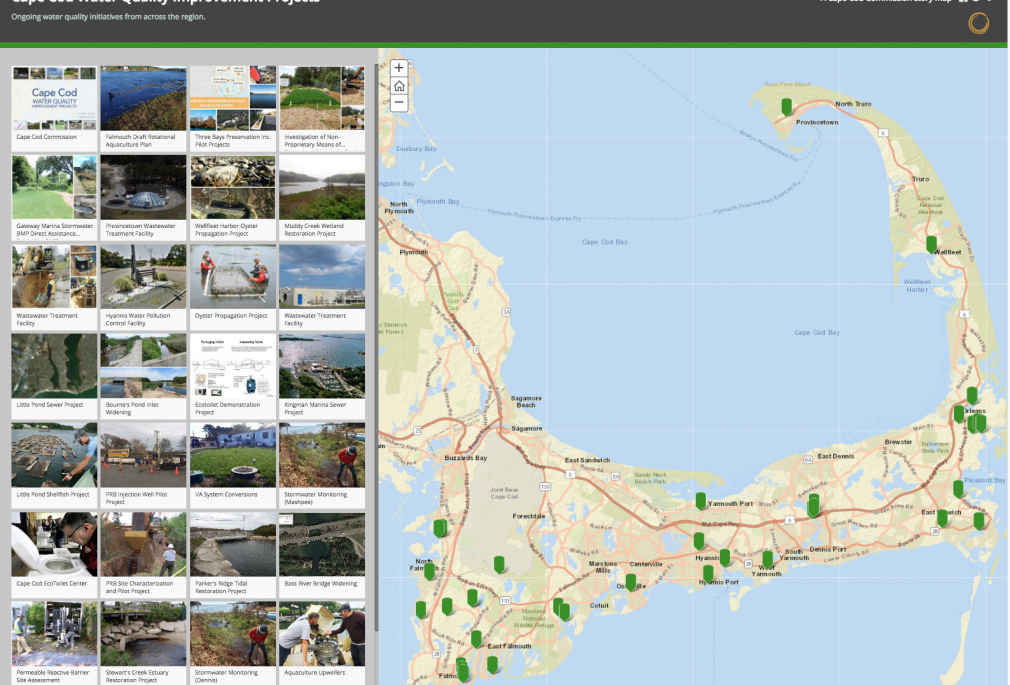
Task: Select the green marker at Osterville
Action: click(x=631, y=582)
